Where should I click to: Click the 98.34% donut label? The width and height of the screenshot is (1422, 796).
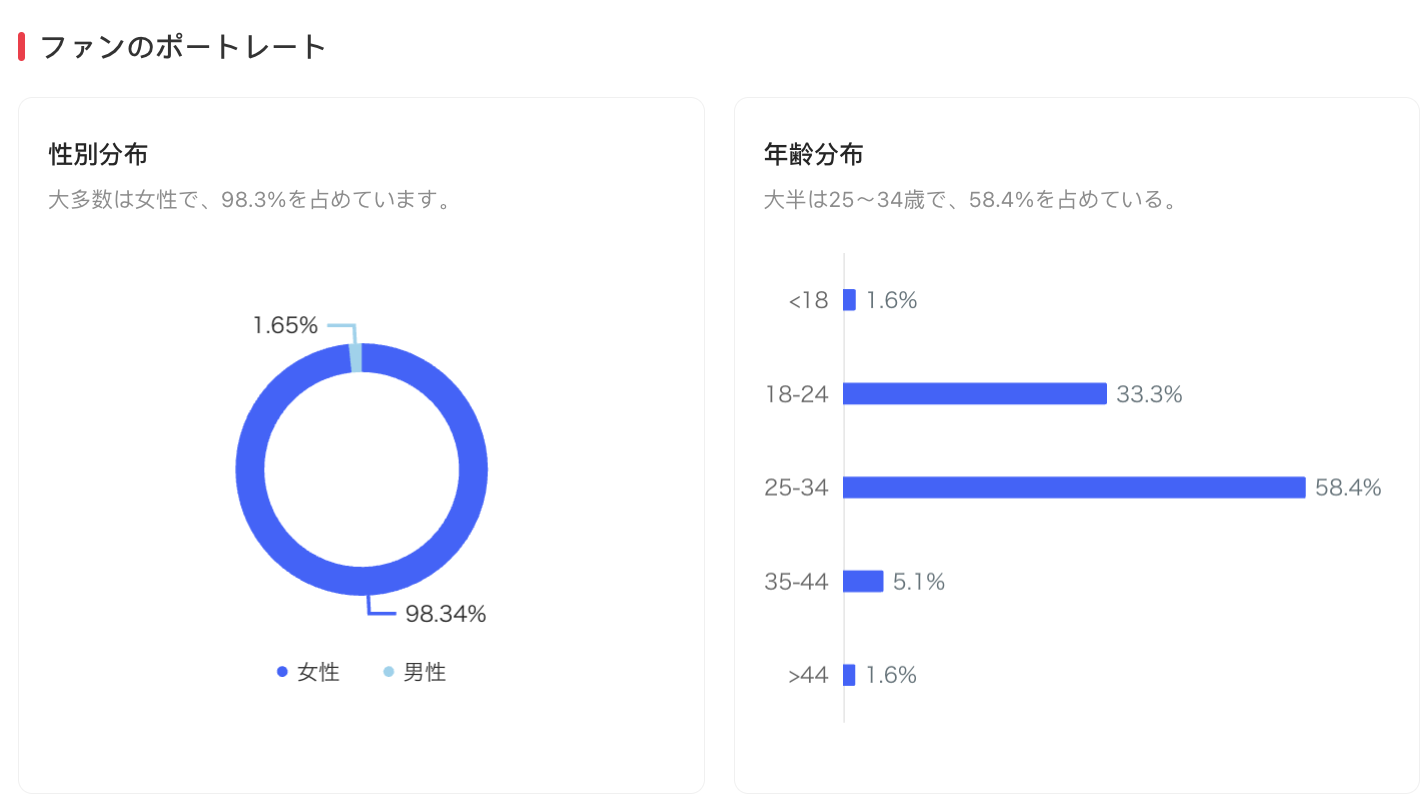coord(446,615)
